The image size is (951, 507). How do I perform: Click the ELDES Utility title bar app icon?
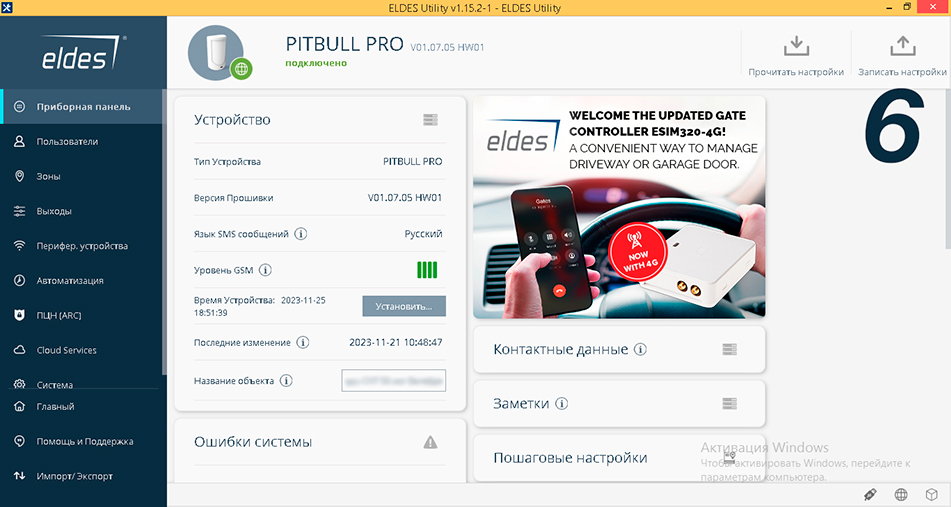coord(7,8)
